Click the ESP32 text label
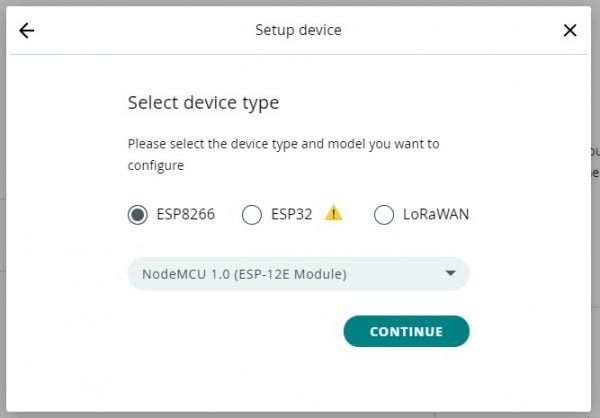The image size is (600, 418). click(292, 214)
